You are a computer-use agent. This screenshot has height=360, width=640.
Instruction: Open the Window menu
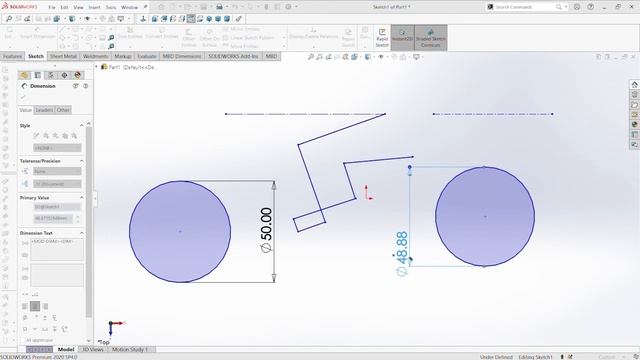tap(129, 7)
